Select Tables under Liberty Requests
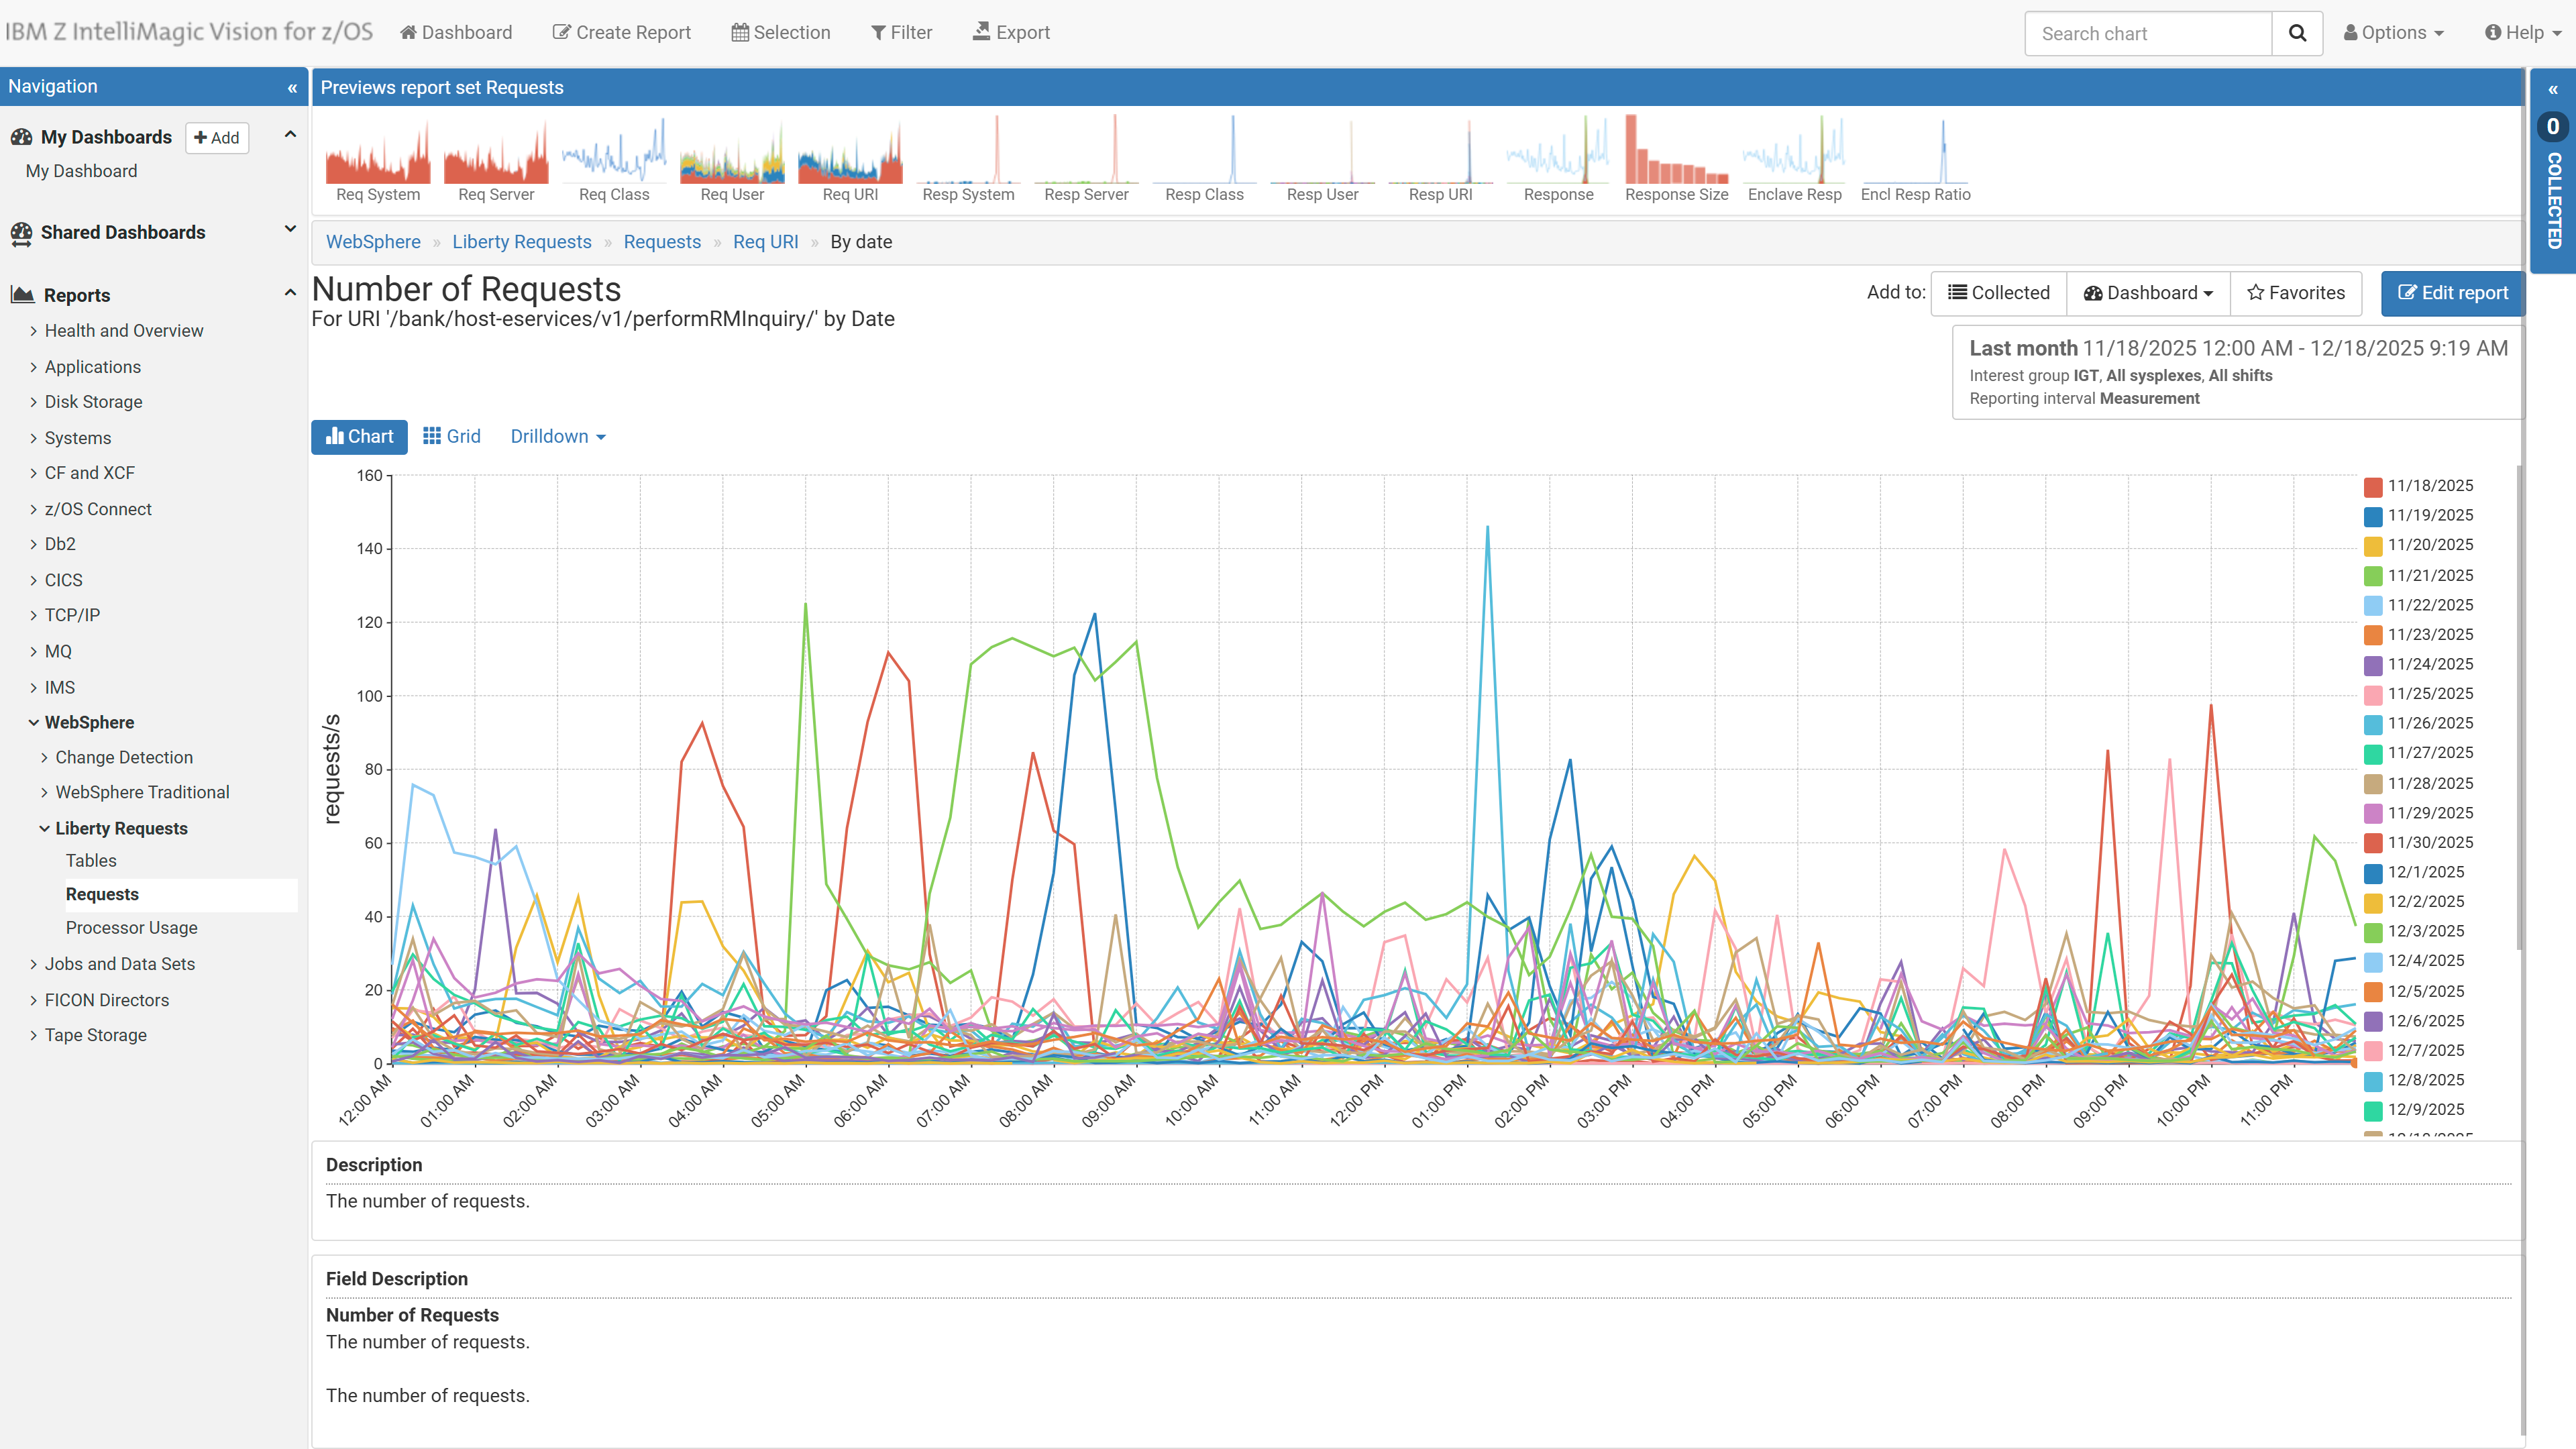 tap(91, 860)
